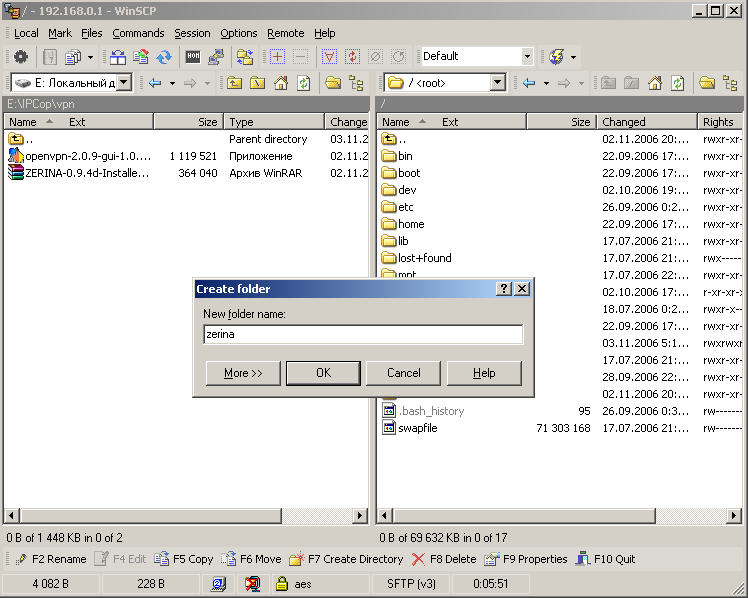
Task: Click the transfer settings copy-pages icon
Action: tap(73, 57)
